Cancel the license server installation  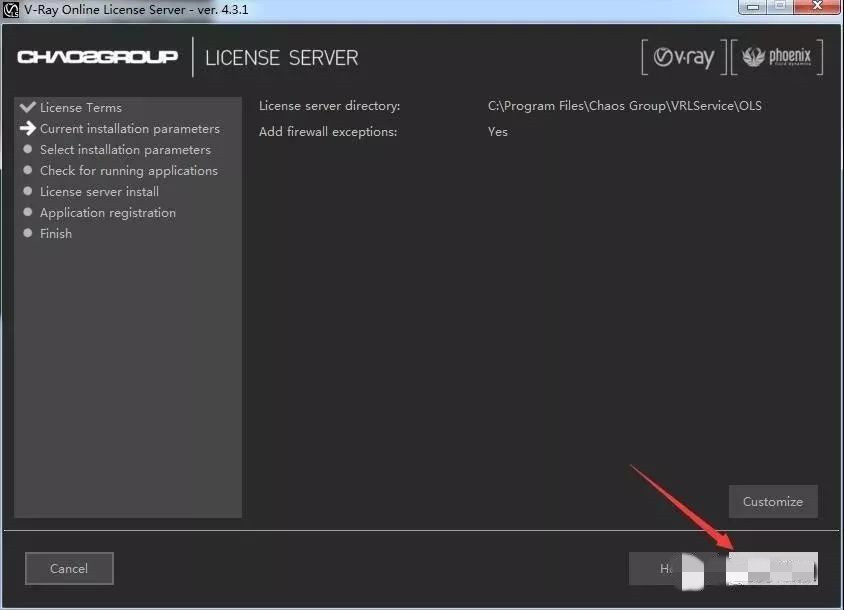[x=69, y=568]
